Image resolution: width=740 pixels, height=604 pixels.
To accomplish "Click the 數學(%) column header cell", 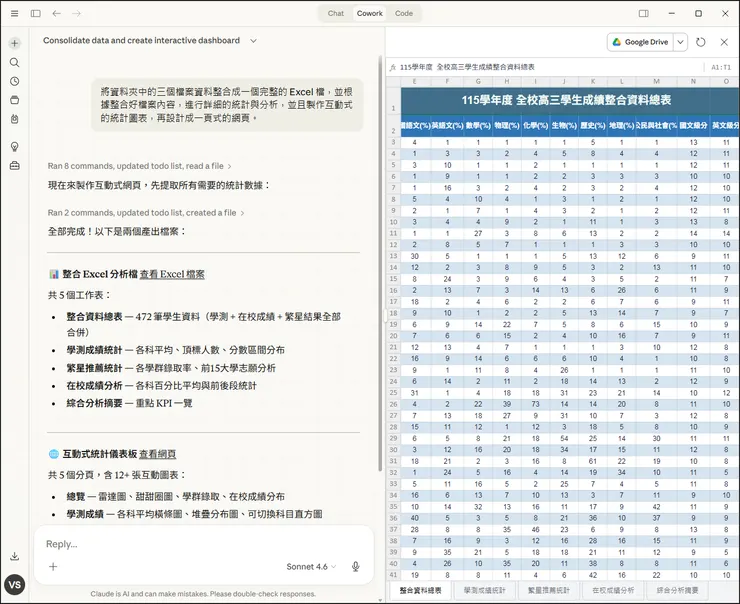I will (478, 126).
